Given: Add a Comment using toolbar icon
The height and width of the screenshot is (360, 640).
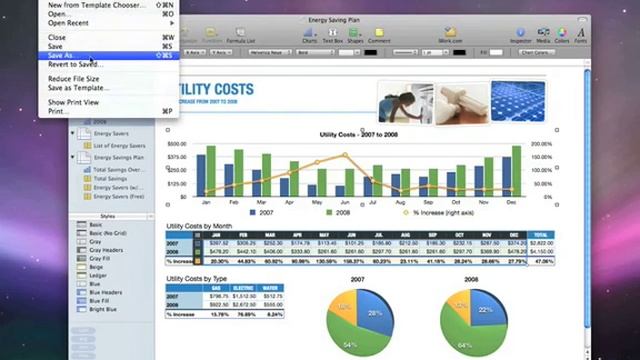Looking at the screenshot, I should [x=379, y=35].
